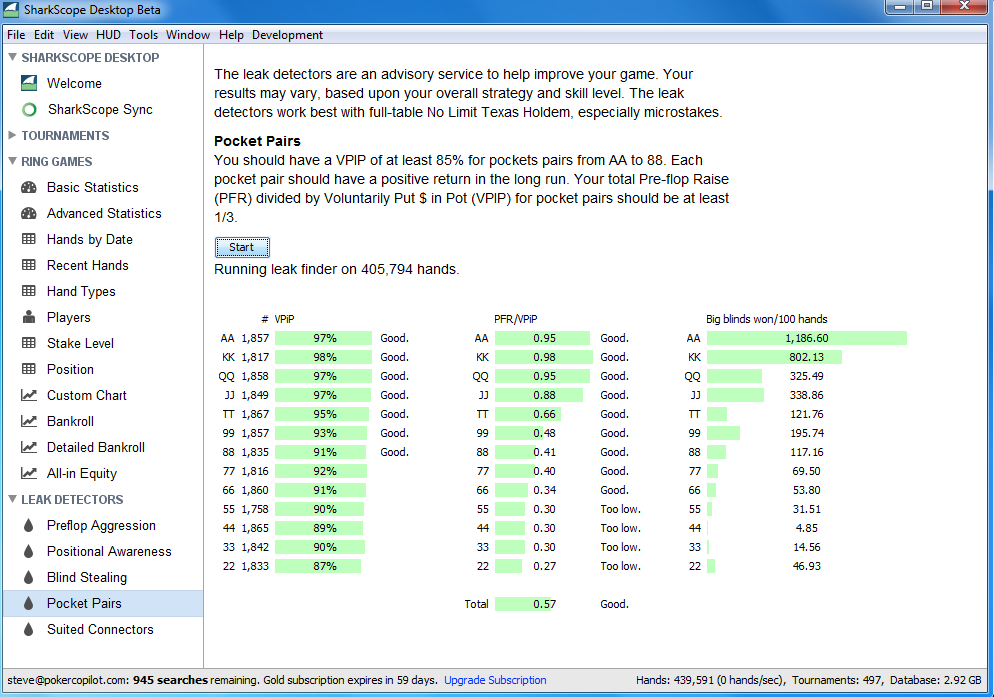
Task: Click the Total 0.57 PFR/VPiP bar
Action: pyautogui.click(x=526, y=604)
